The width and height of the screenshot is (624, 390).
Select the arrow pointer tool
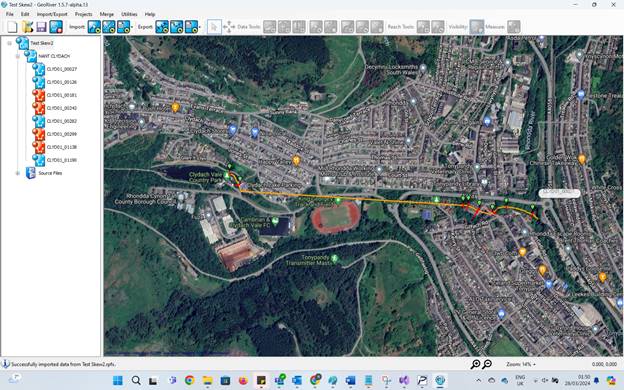coord(214,27)
